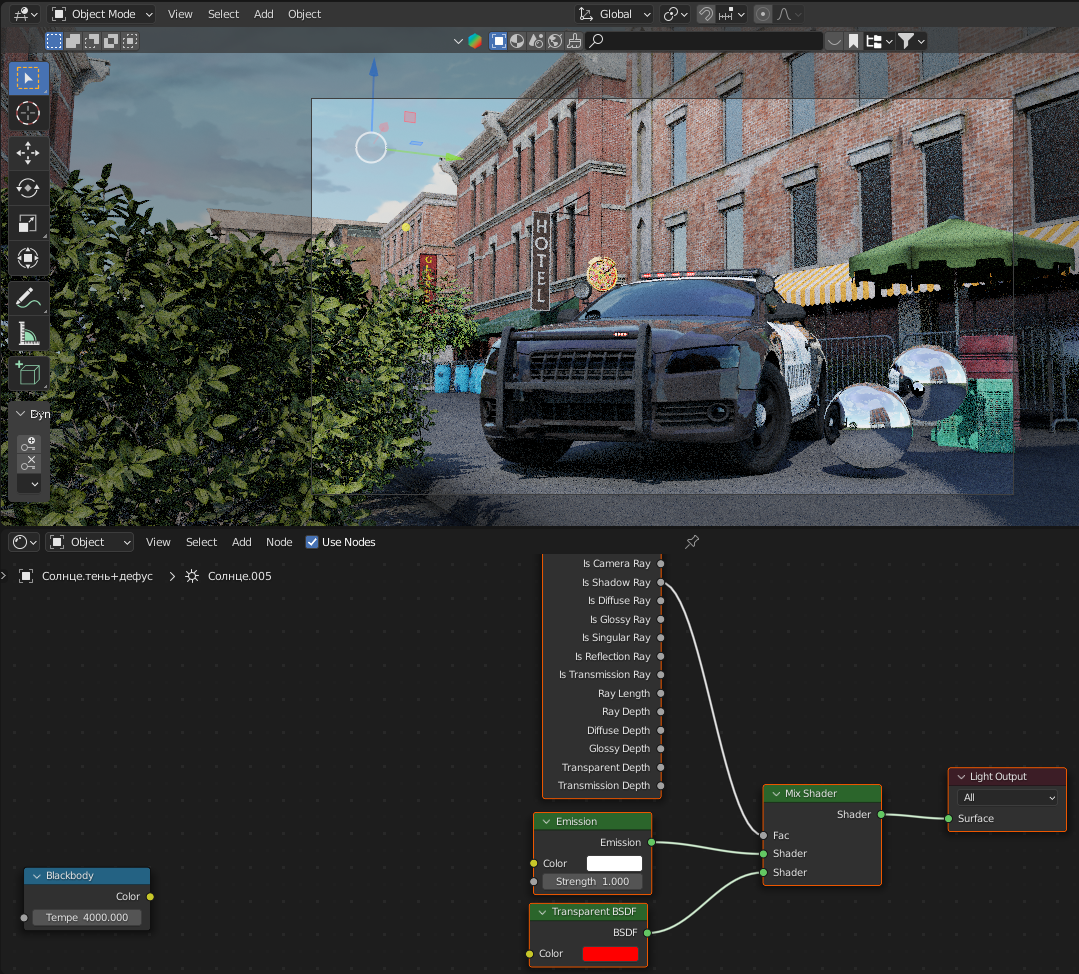Open the display hierarchy mode dropdown
This screenshot has height=974, width=1079.
(x=879, y=41)
